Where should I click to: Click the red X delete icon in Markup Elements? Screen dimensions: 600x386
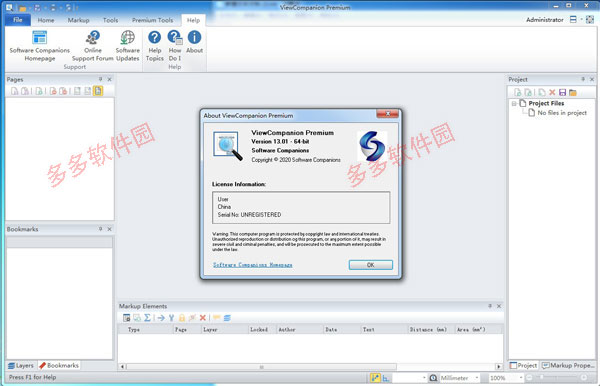click(203, 318)
